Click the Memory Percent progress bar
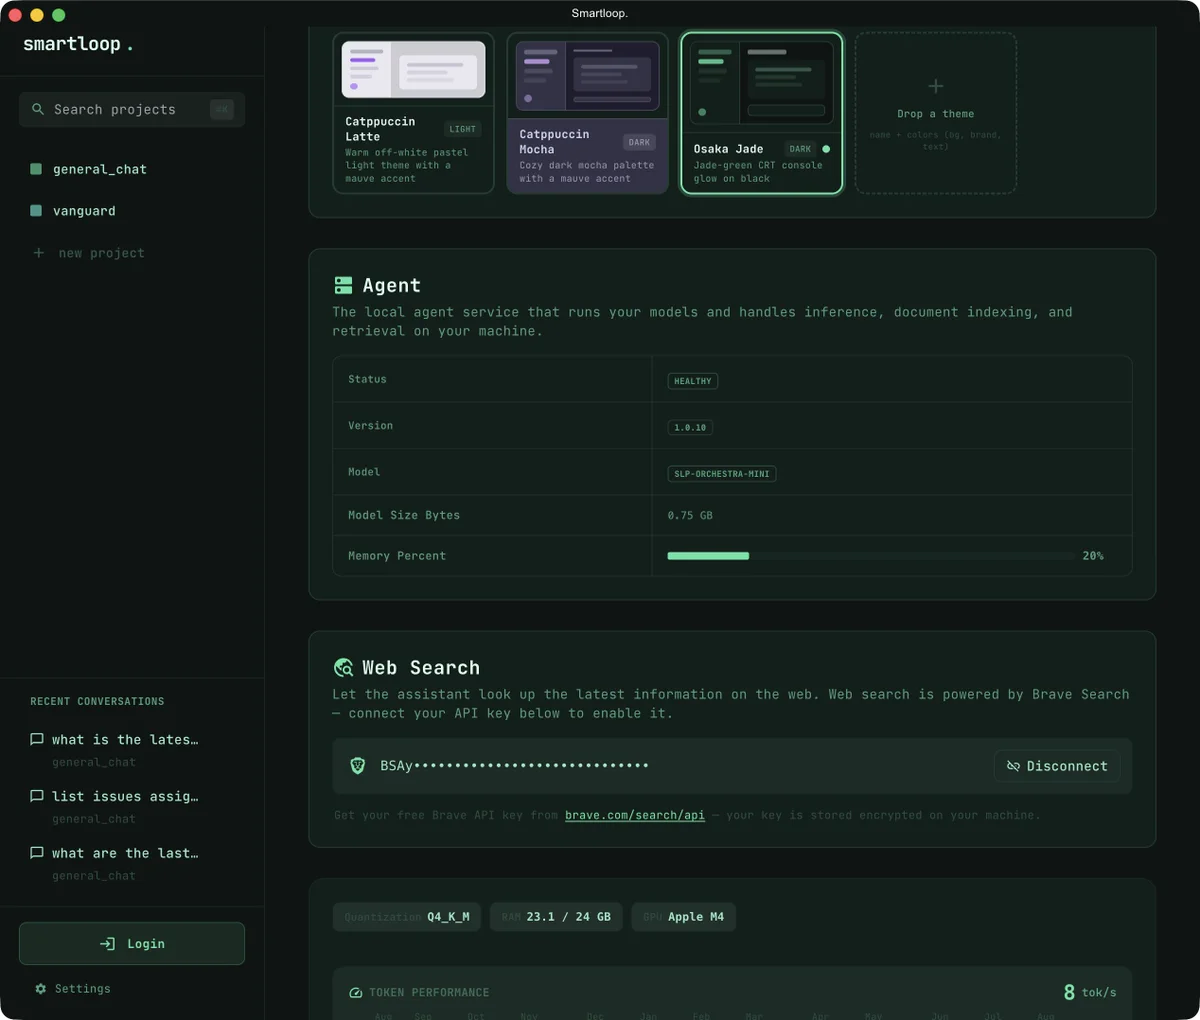This screenshot has height=1020, width=1200. coord(870,556)
